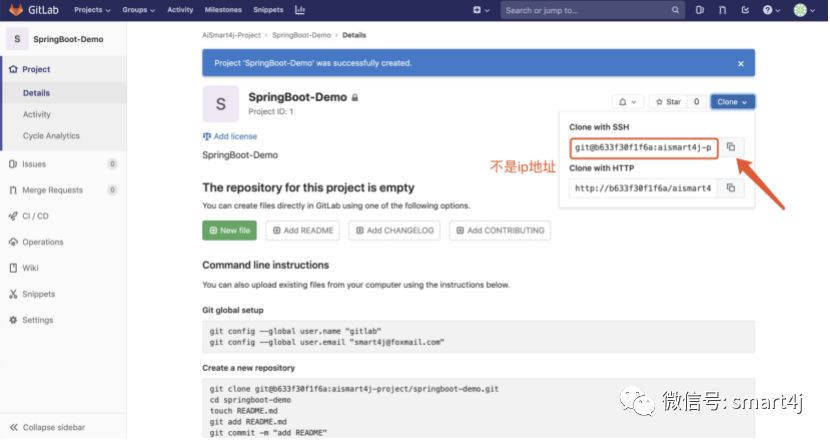Click the SpringBoot-Demo project avatar S
830x440 pixels.
tap(221, 104)
